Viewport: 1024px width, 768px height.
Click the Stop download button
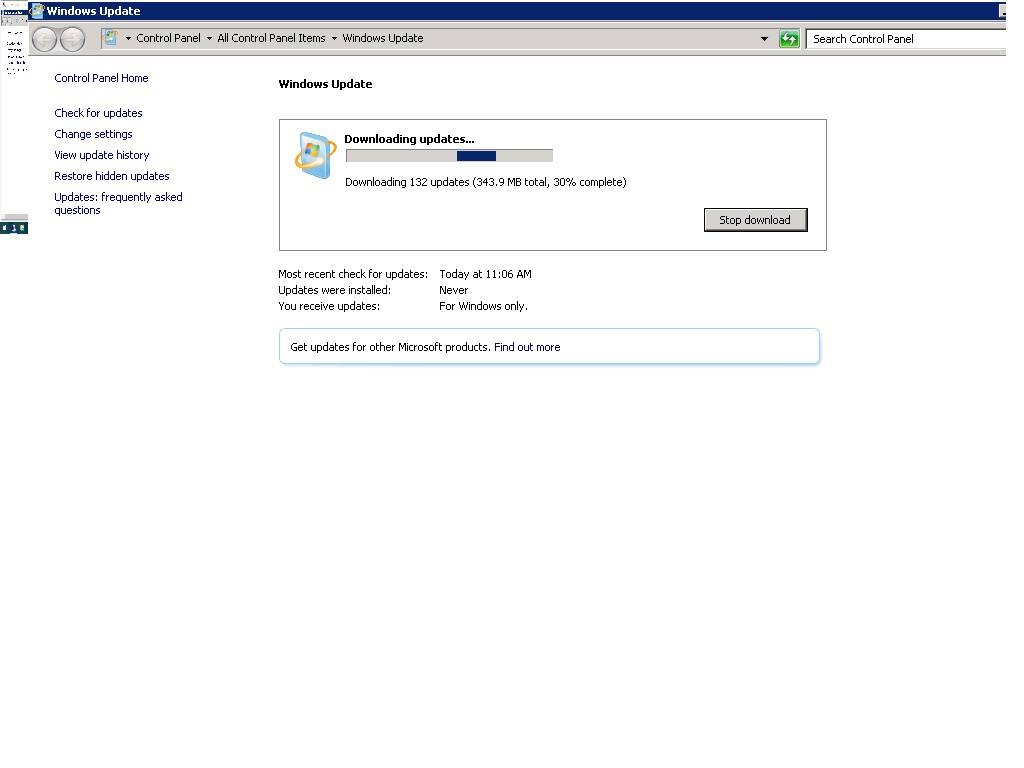tap(756, 220)
